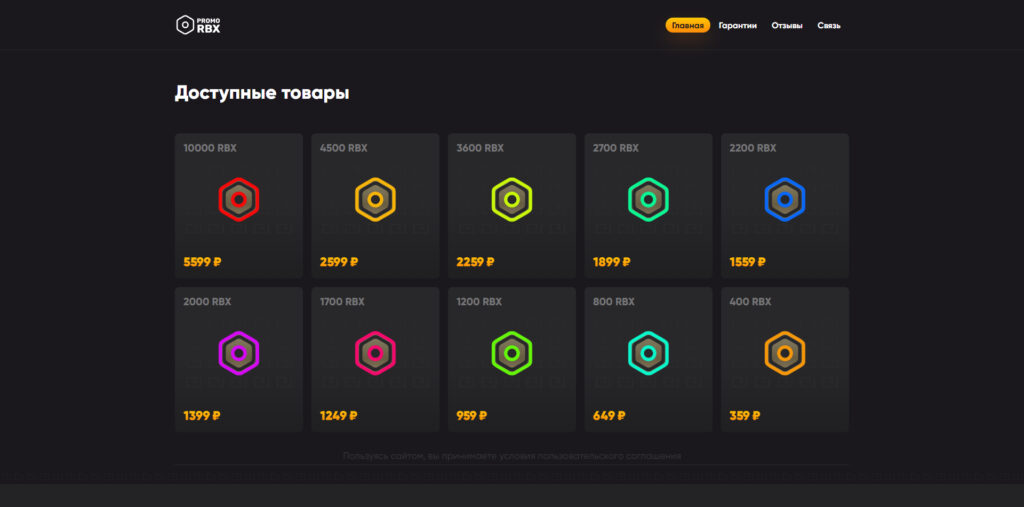This screenshot has height=507, width=1024.
Task: Click the 400 RBX title
Action: (x=750, y=302)
